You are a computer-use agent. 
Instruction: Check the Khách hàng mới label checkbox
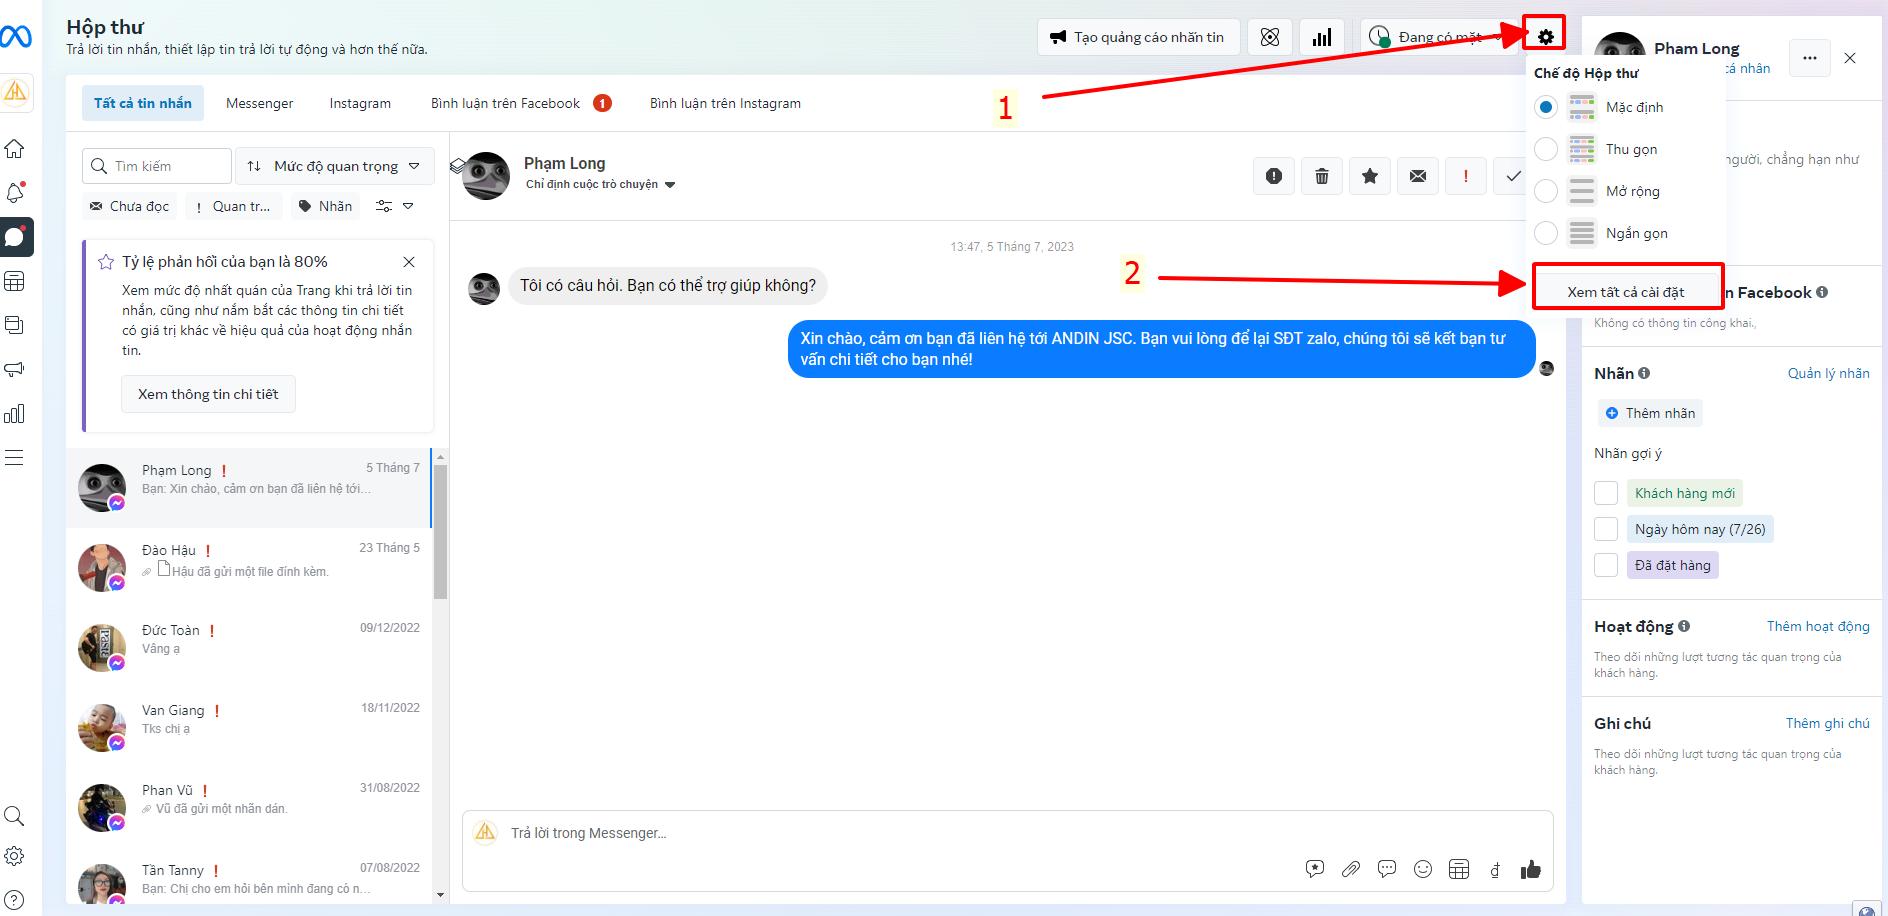(1606, 493)
